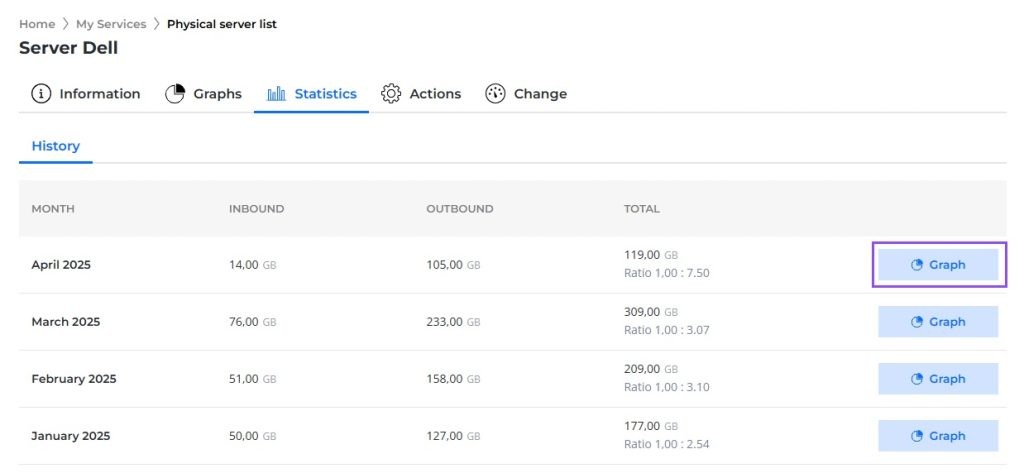Go to Home in breadcrumb
Viewport: 1024px width, 473px height.
coord(37,24)
